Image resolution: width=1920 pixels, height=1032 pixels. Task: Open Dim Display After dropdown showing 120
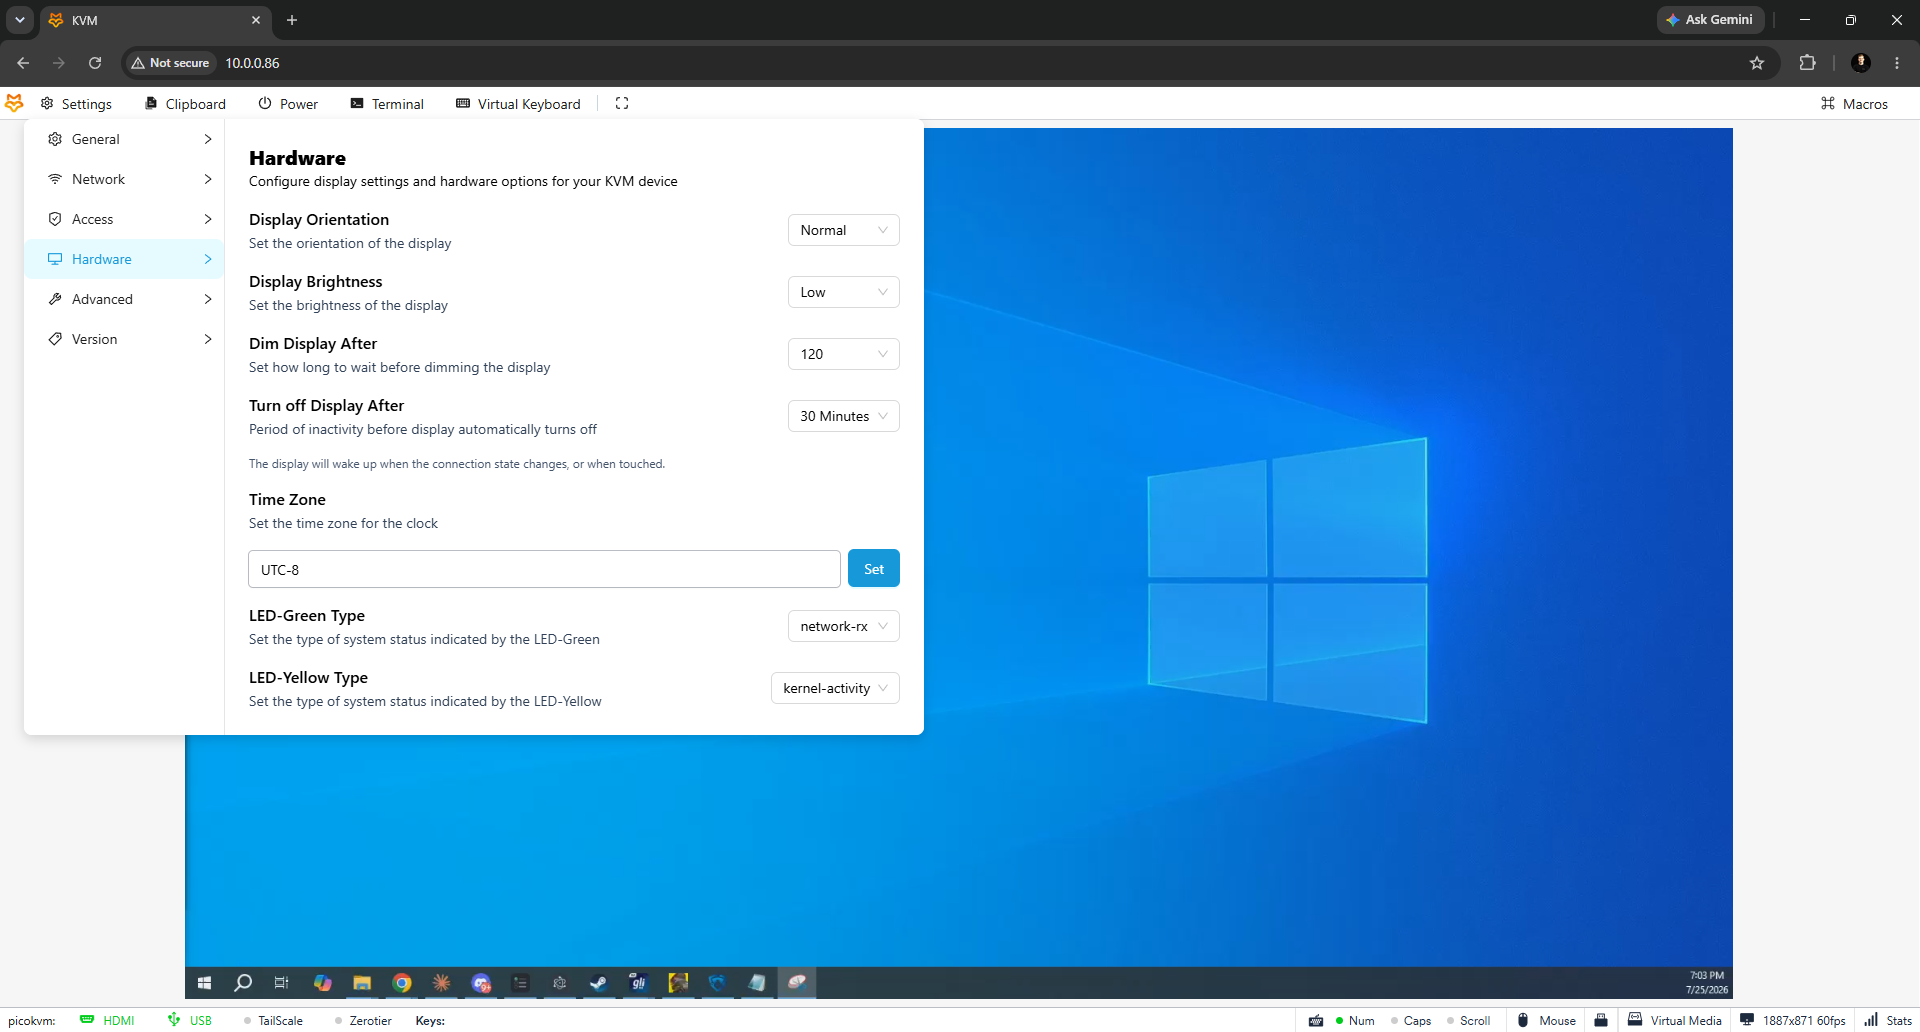point(843,354)
